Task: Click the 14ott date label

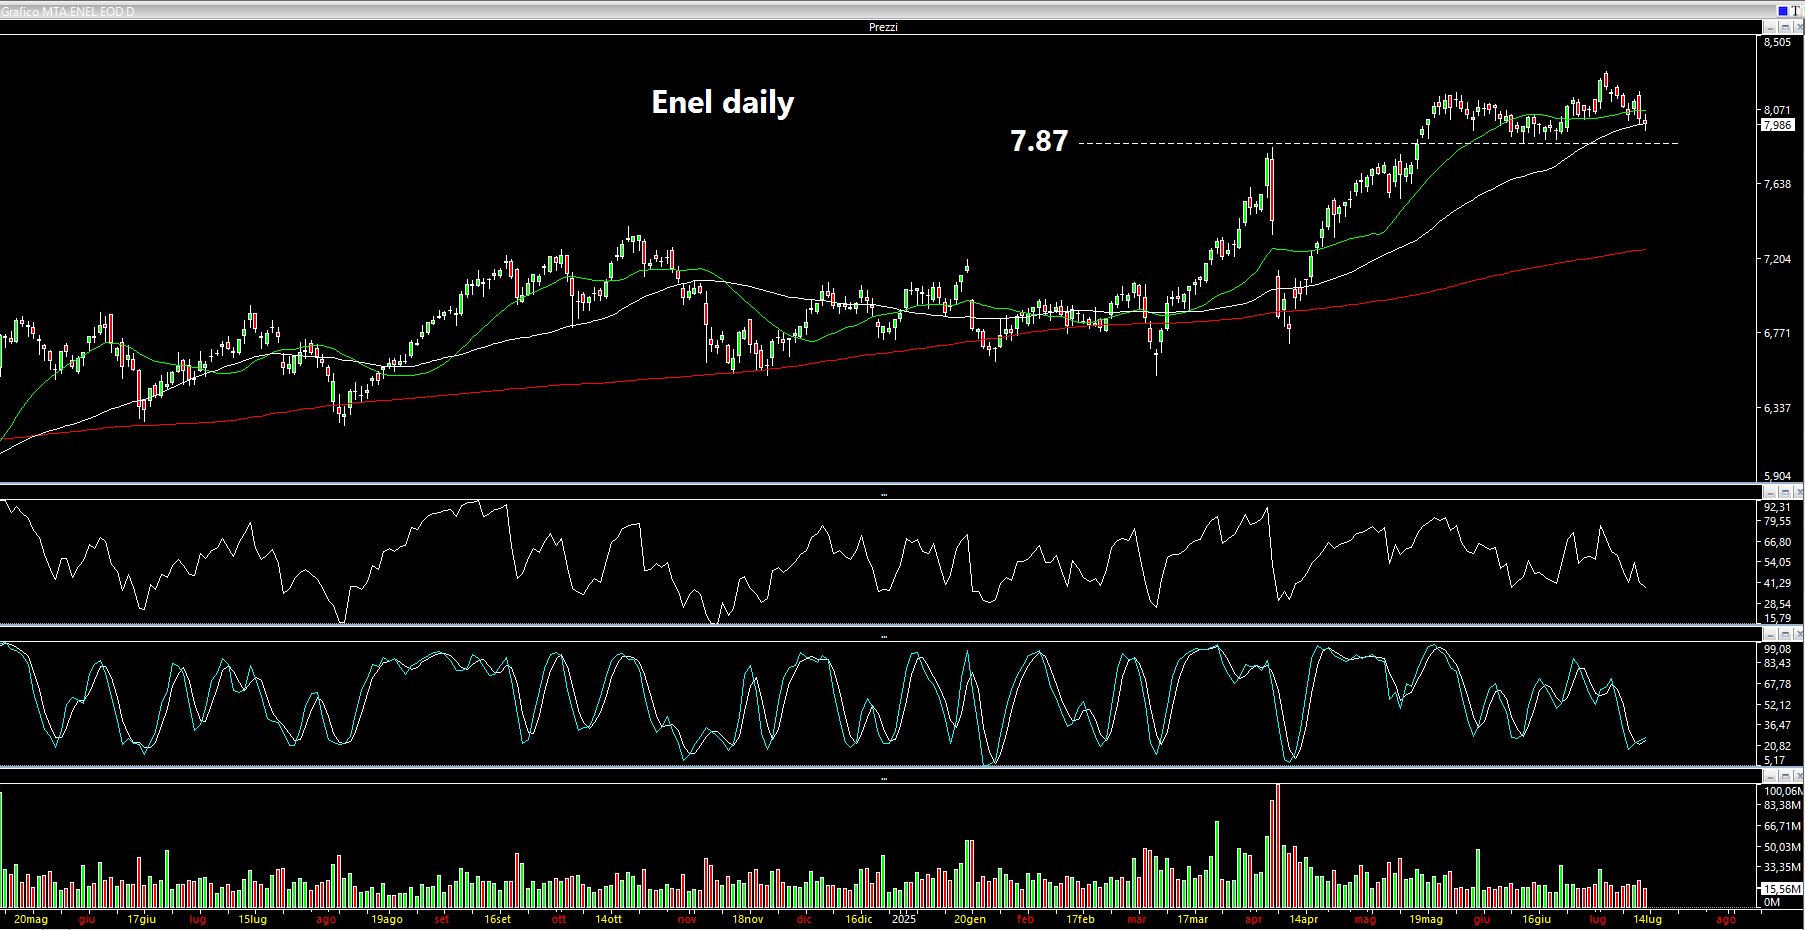Action: tap(608, 919)
